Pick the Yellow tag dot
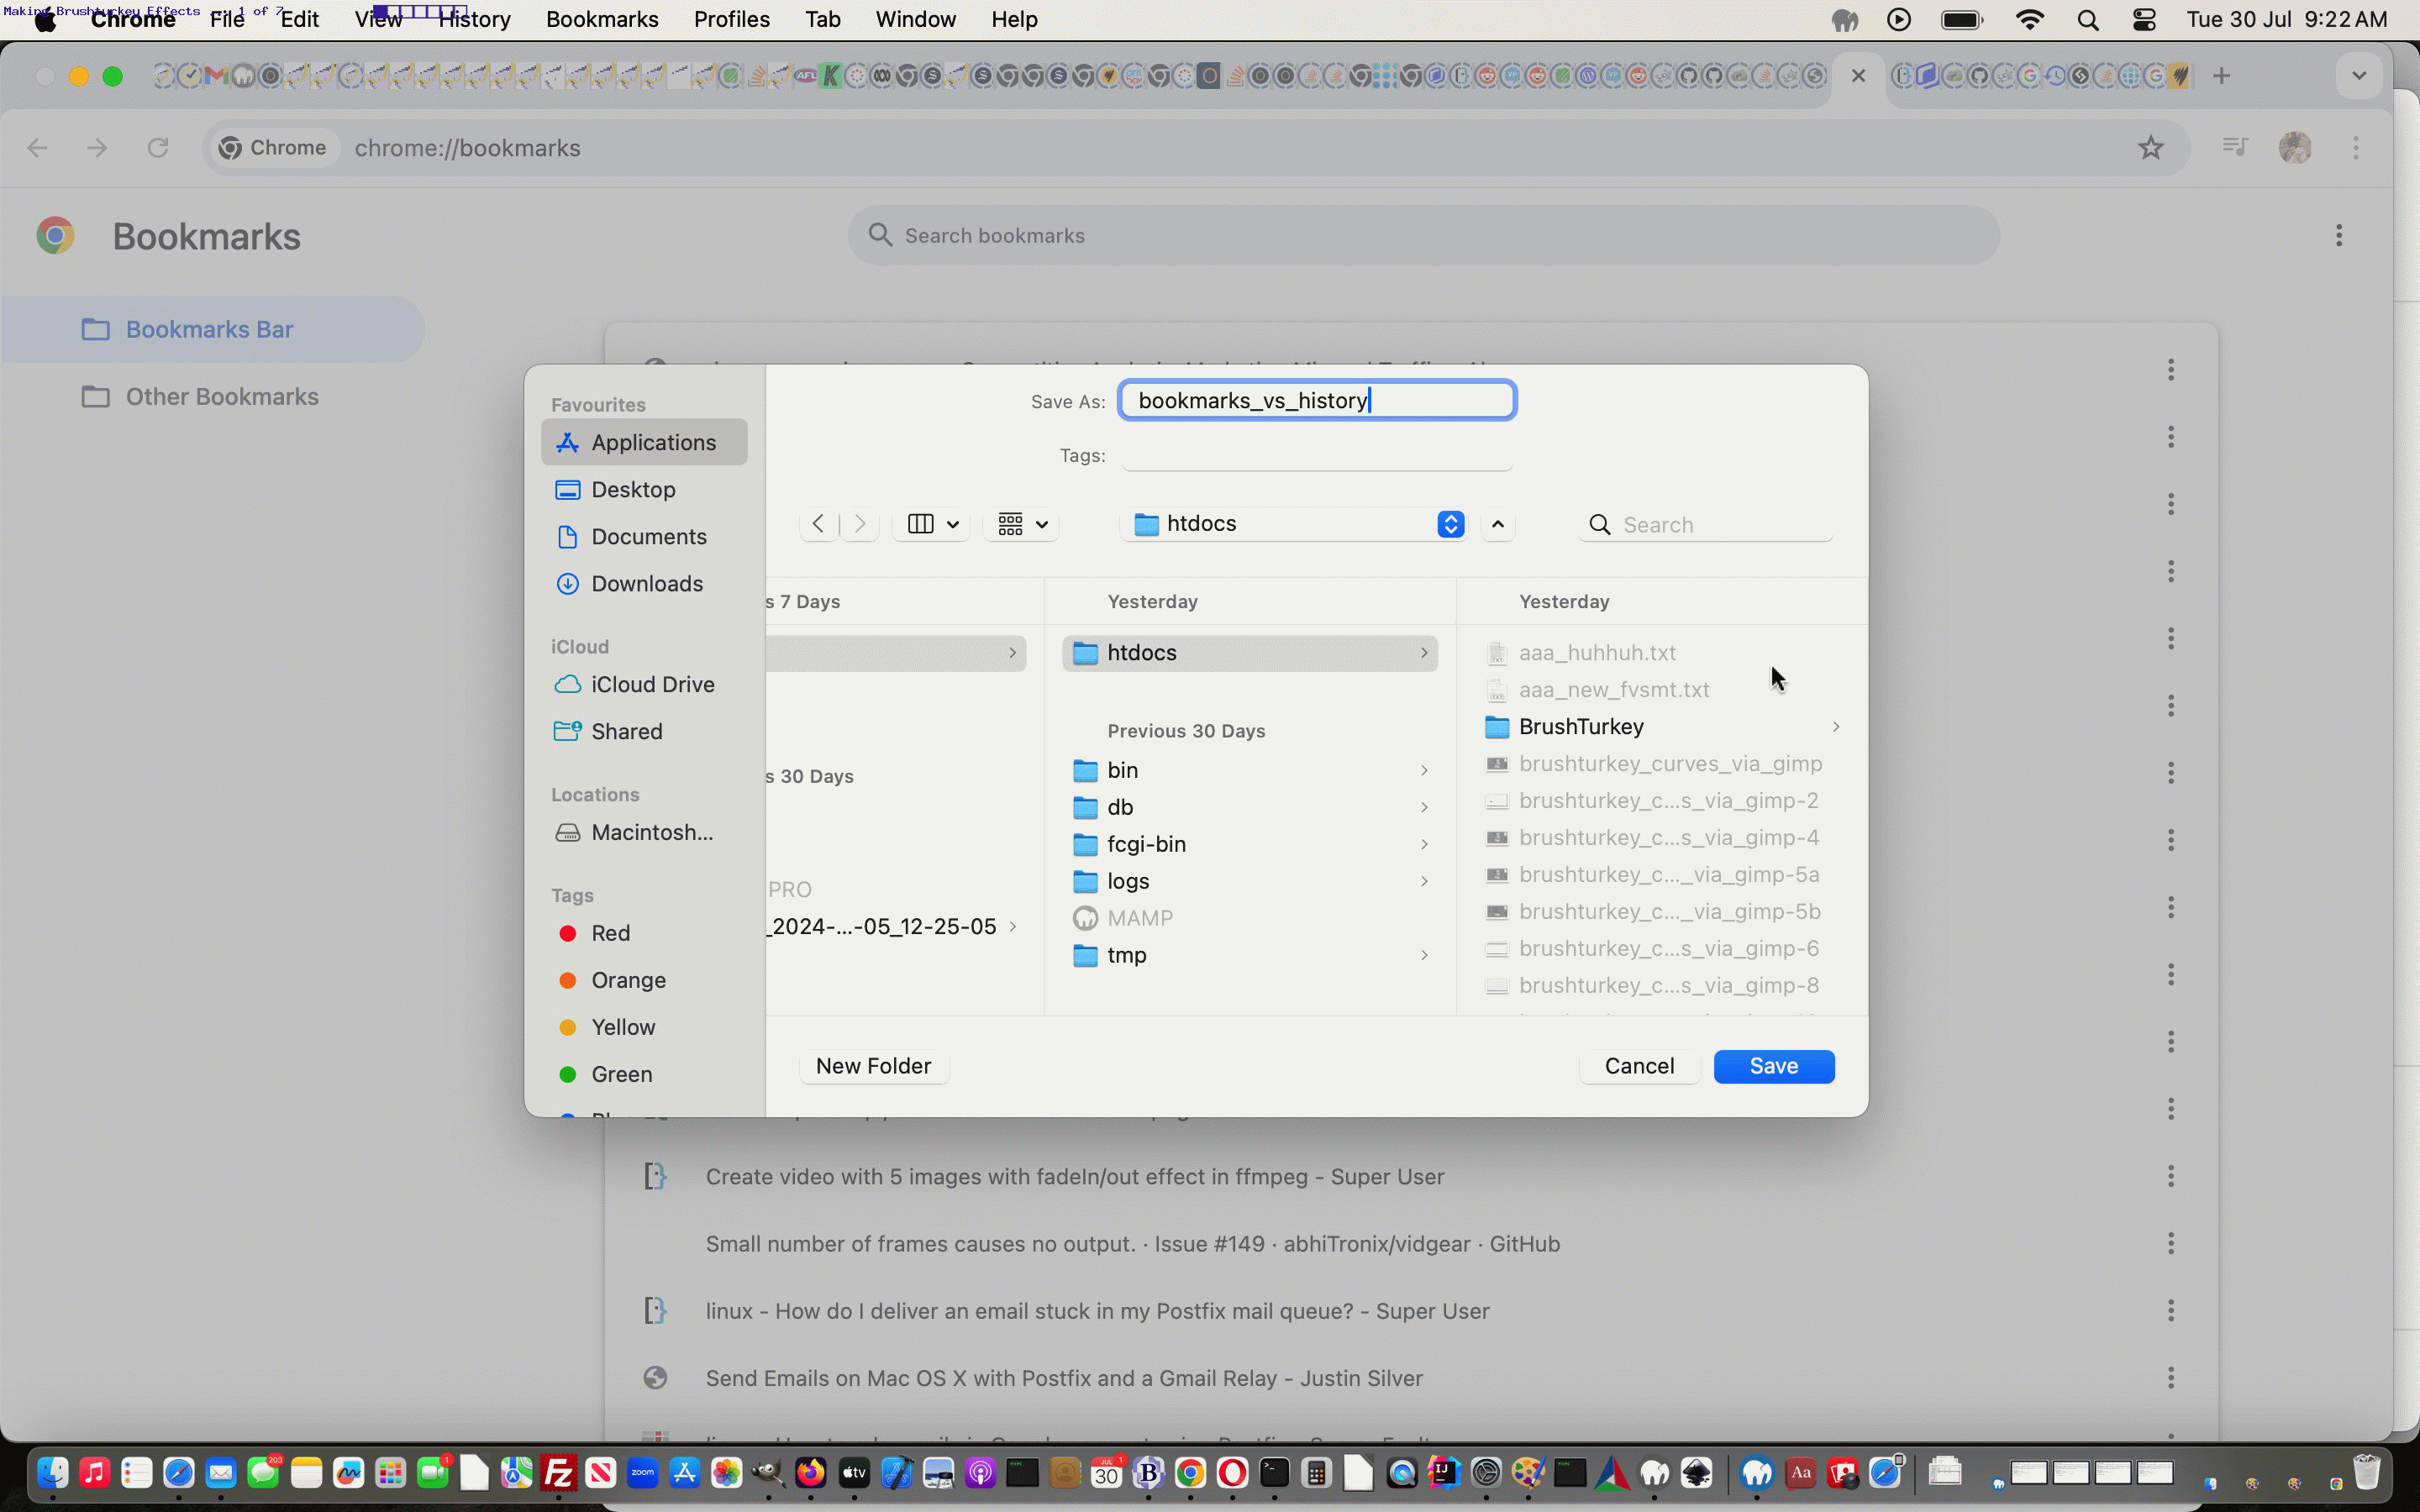This screenshot has width=2420, height=1512. 567,1027
